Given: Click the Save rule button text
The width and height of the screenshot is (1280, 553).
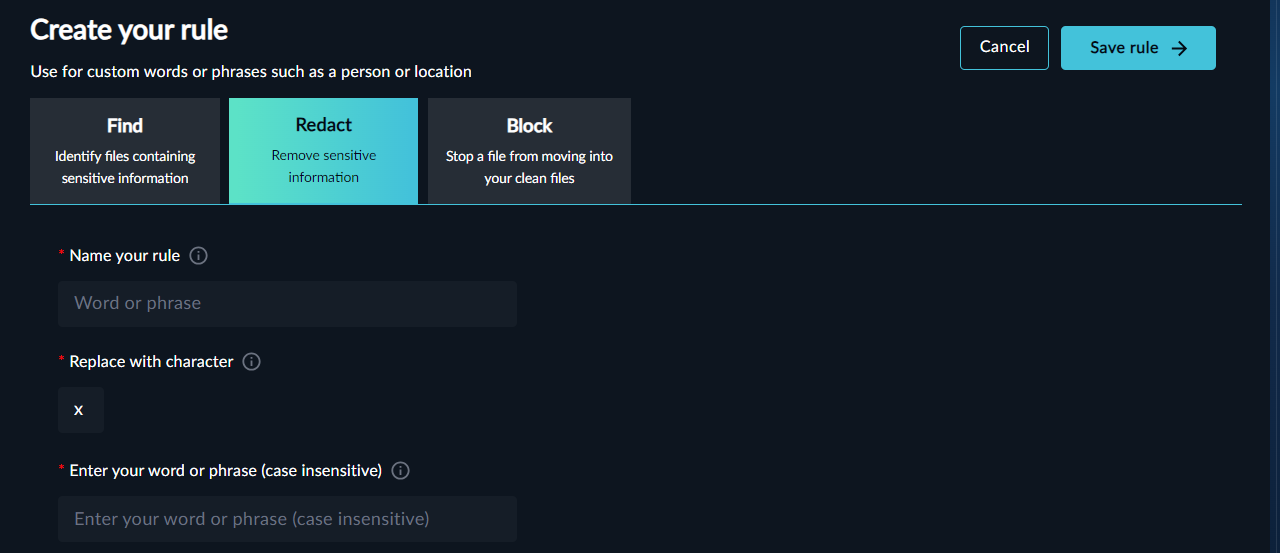Looking at the screenshot, I should point(1124,48).
